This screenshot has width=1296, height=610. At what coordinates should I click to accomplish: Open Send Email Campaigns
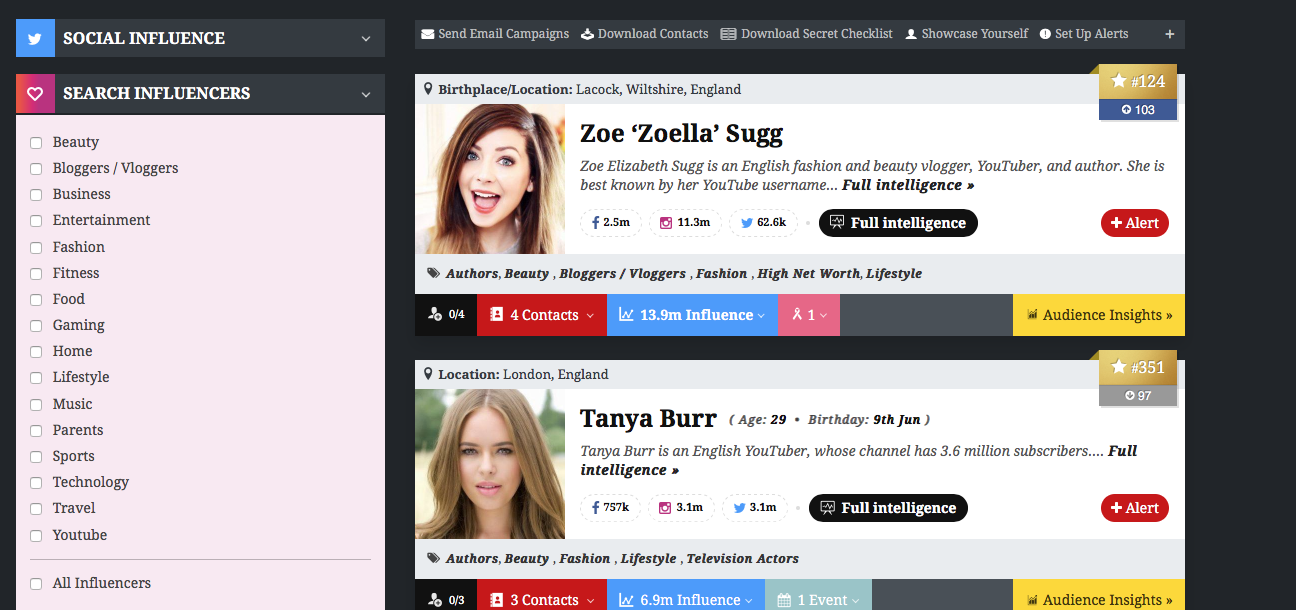tap(495, 34)
